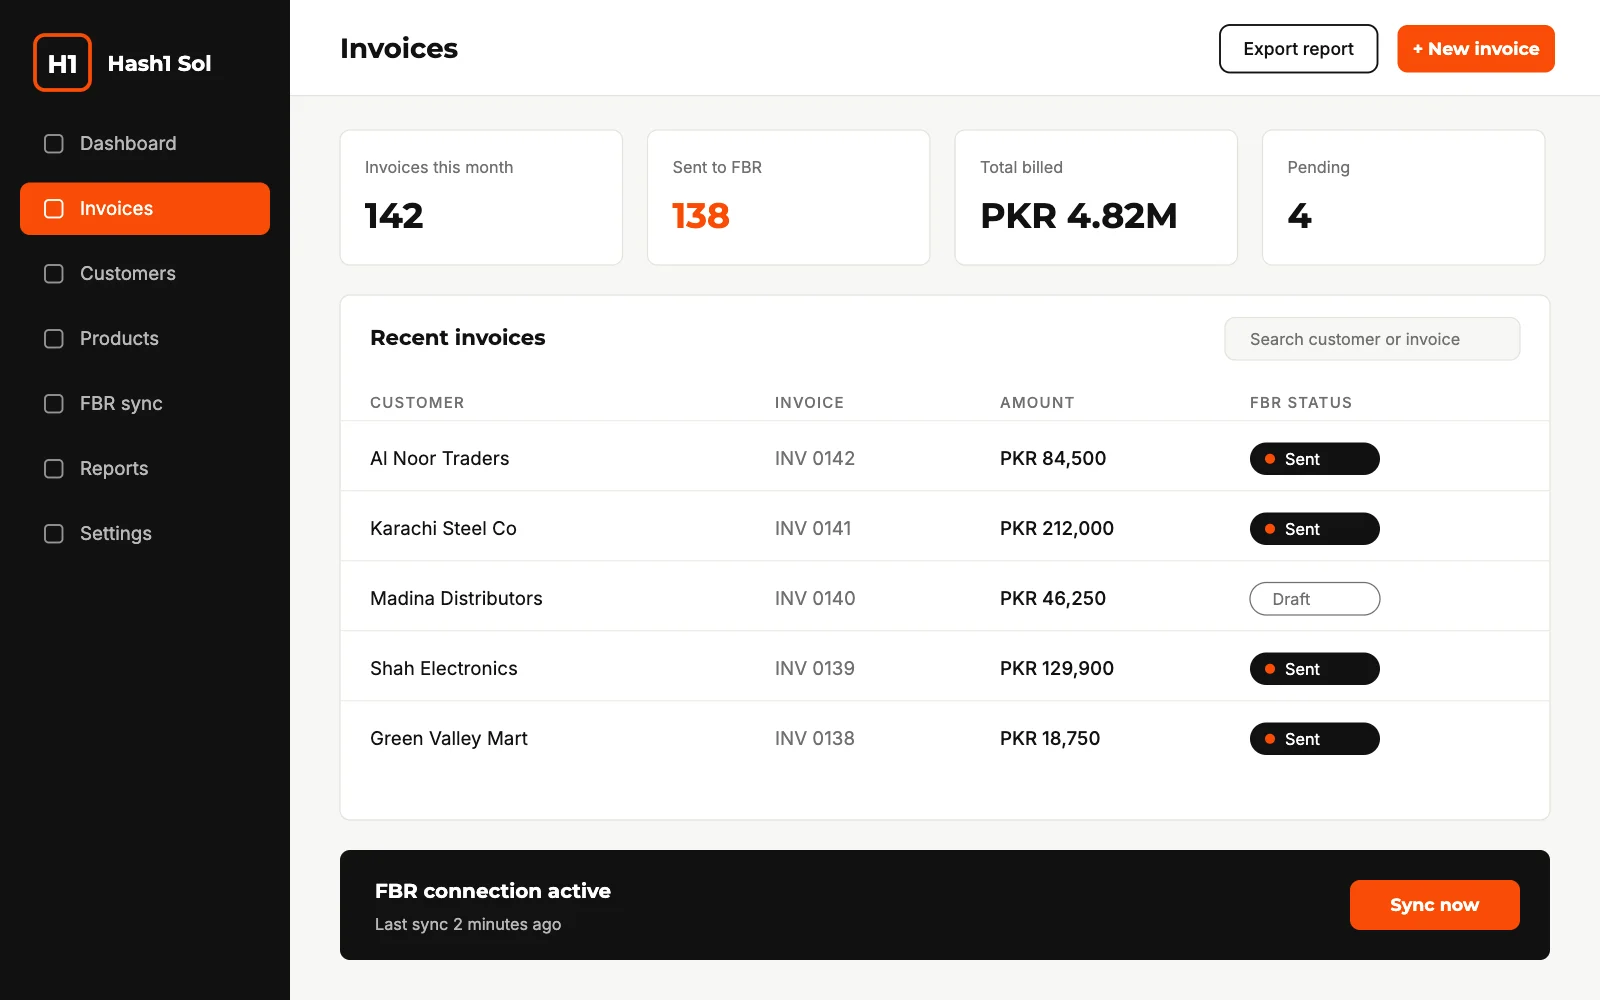Click invoice number INV 0140
Image resolution: width=1600 pixels, height=1000 pixels.
click(x=815, y=599)
